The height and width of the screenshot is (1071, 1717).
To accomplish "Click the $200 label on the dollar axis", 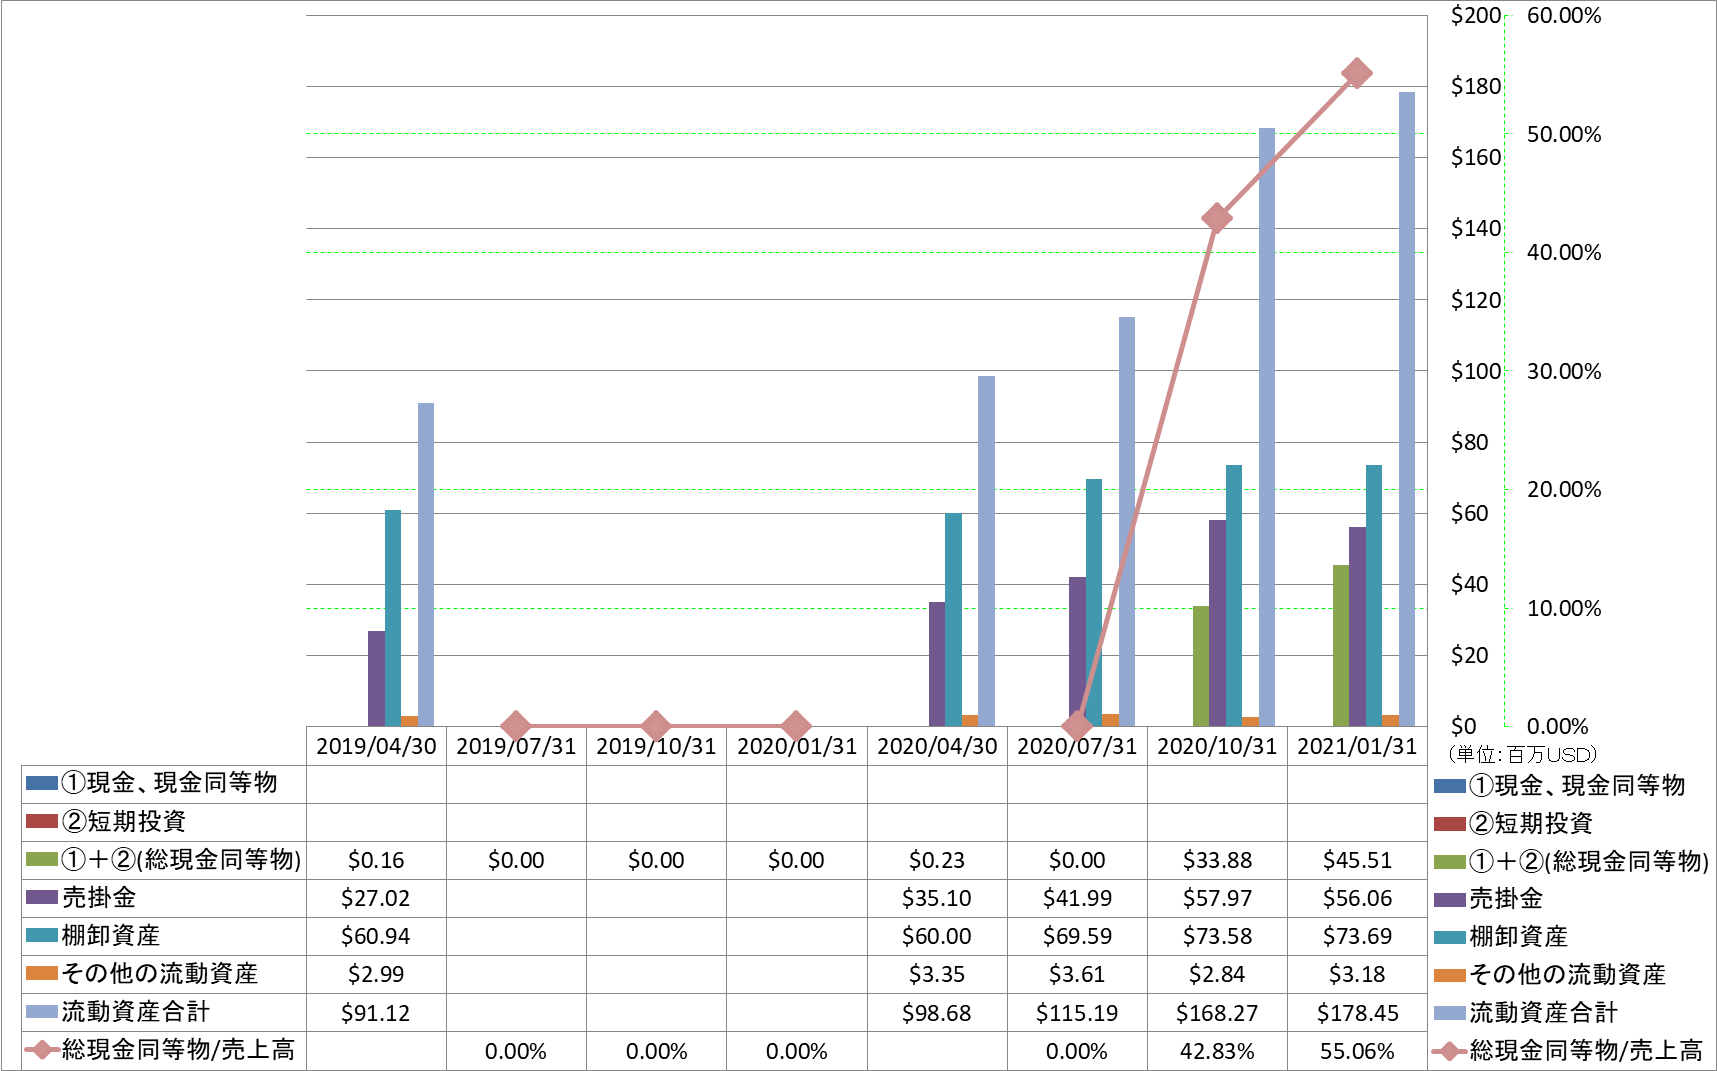I will pyautogui.click(x=1476, y=15).
